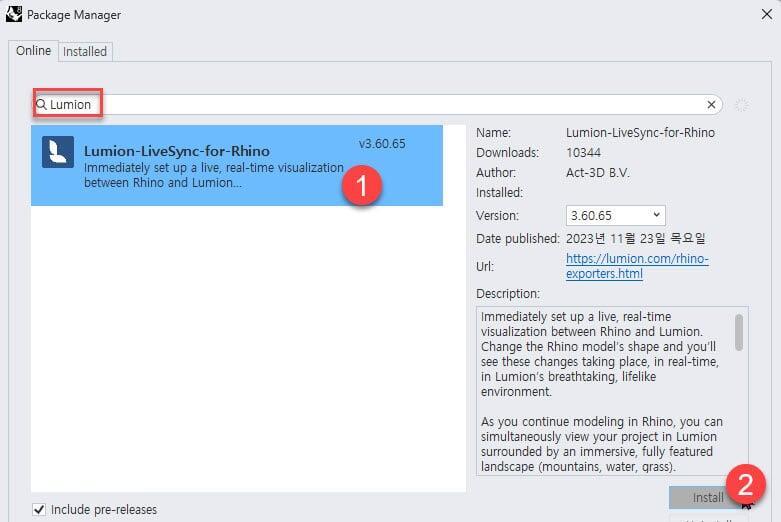This screenshot has width=781, height=522.
Task: Click the Rhino logo icon in title bar
Action: [14, 13]
